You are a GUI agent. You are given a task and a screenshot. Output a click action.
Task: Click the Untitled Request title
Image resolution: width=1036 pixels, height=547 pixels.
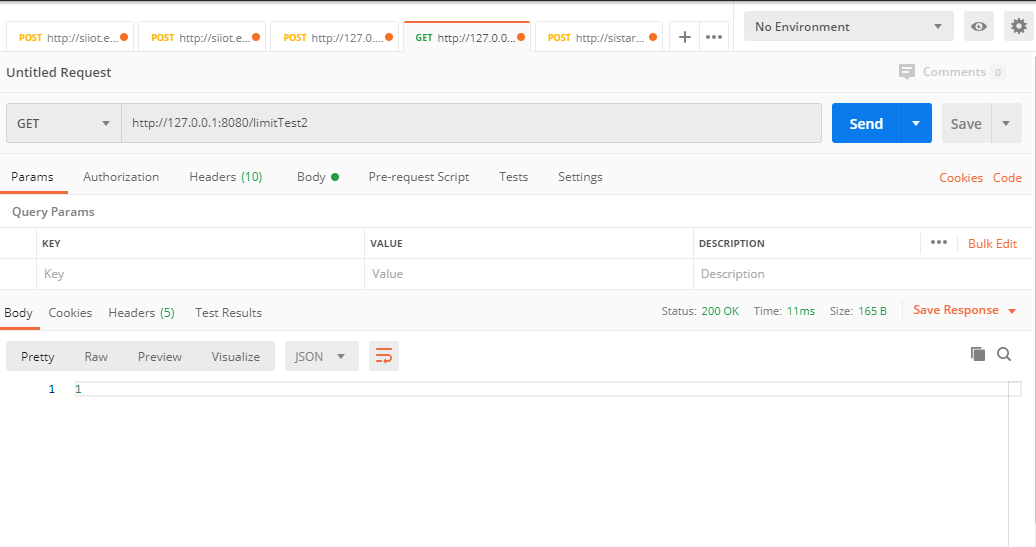click(x=59, y=72)
